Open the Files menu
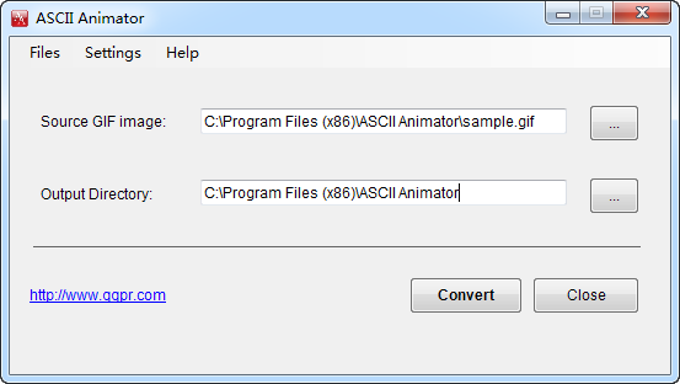Viewport: 680px width, 384px height. click(x=45, y=53)
